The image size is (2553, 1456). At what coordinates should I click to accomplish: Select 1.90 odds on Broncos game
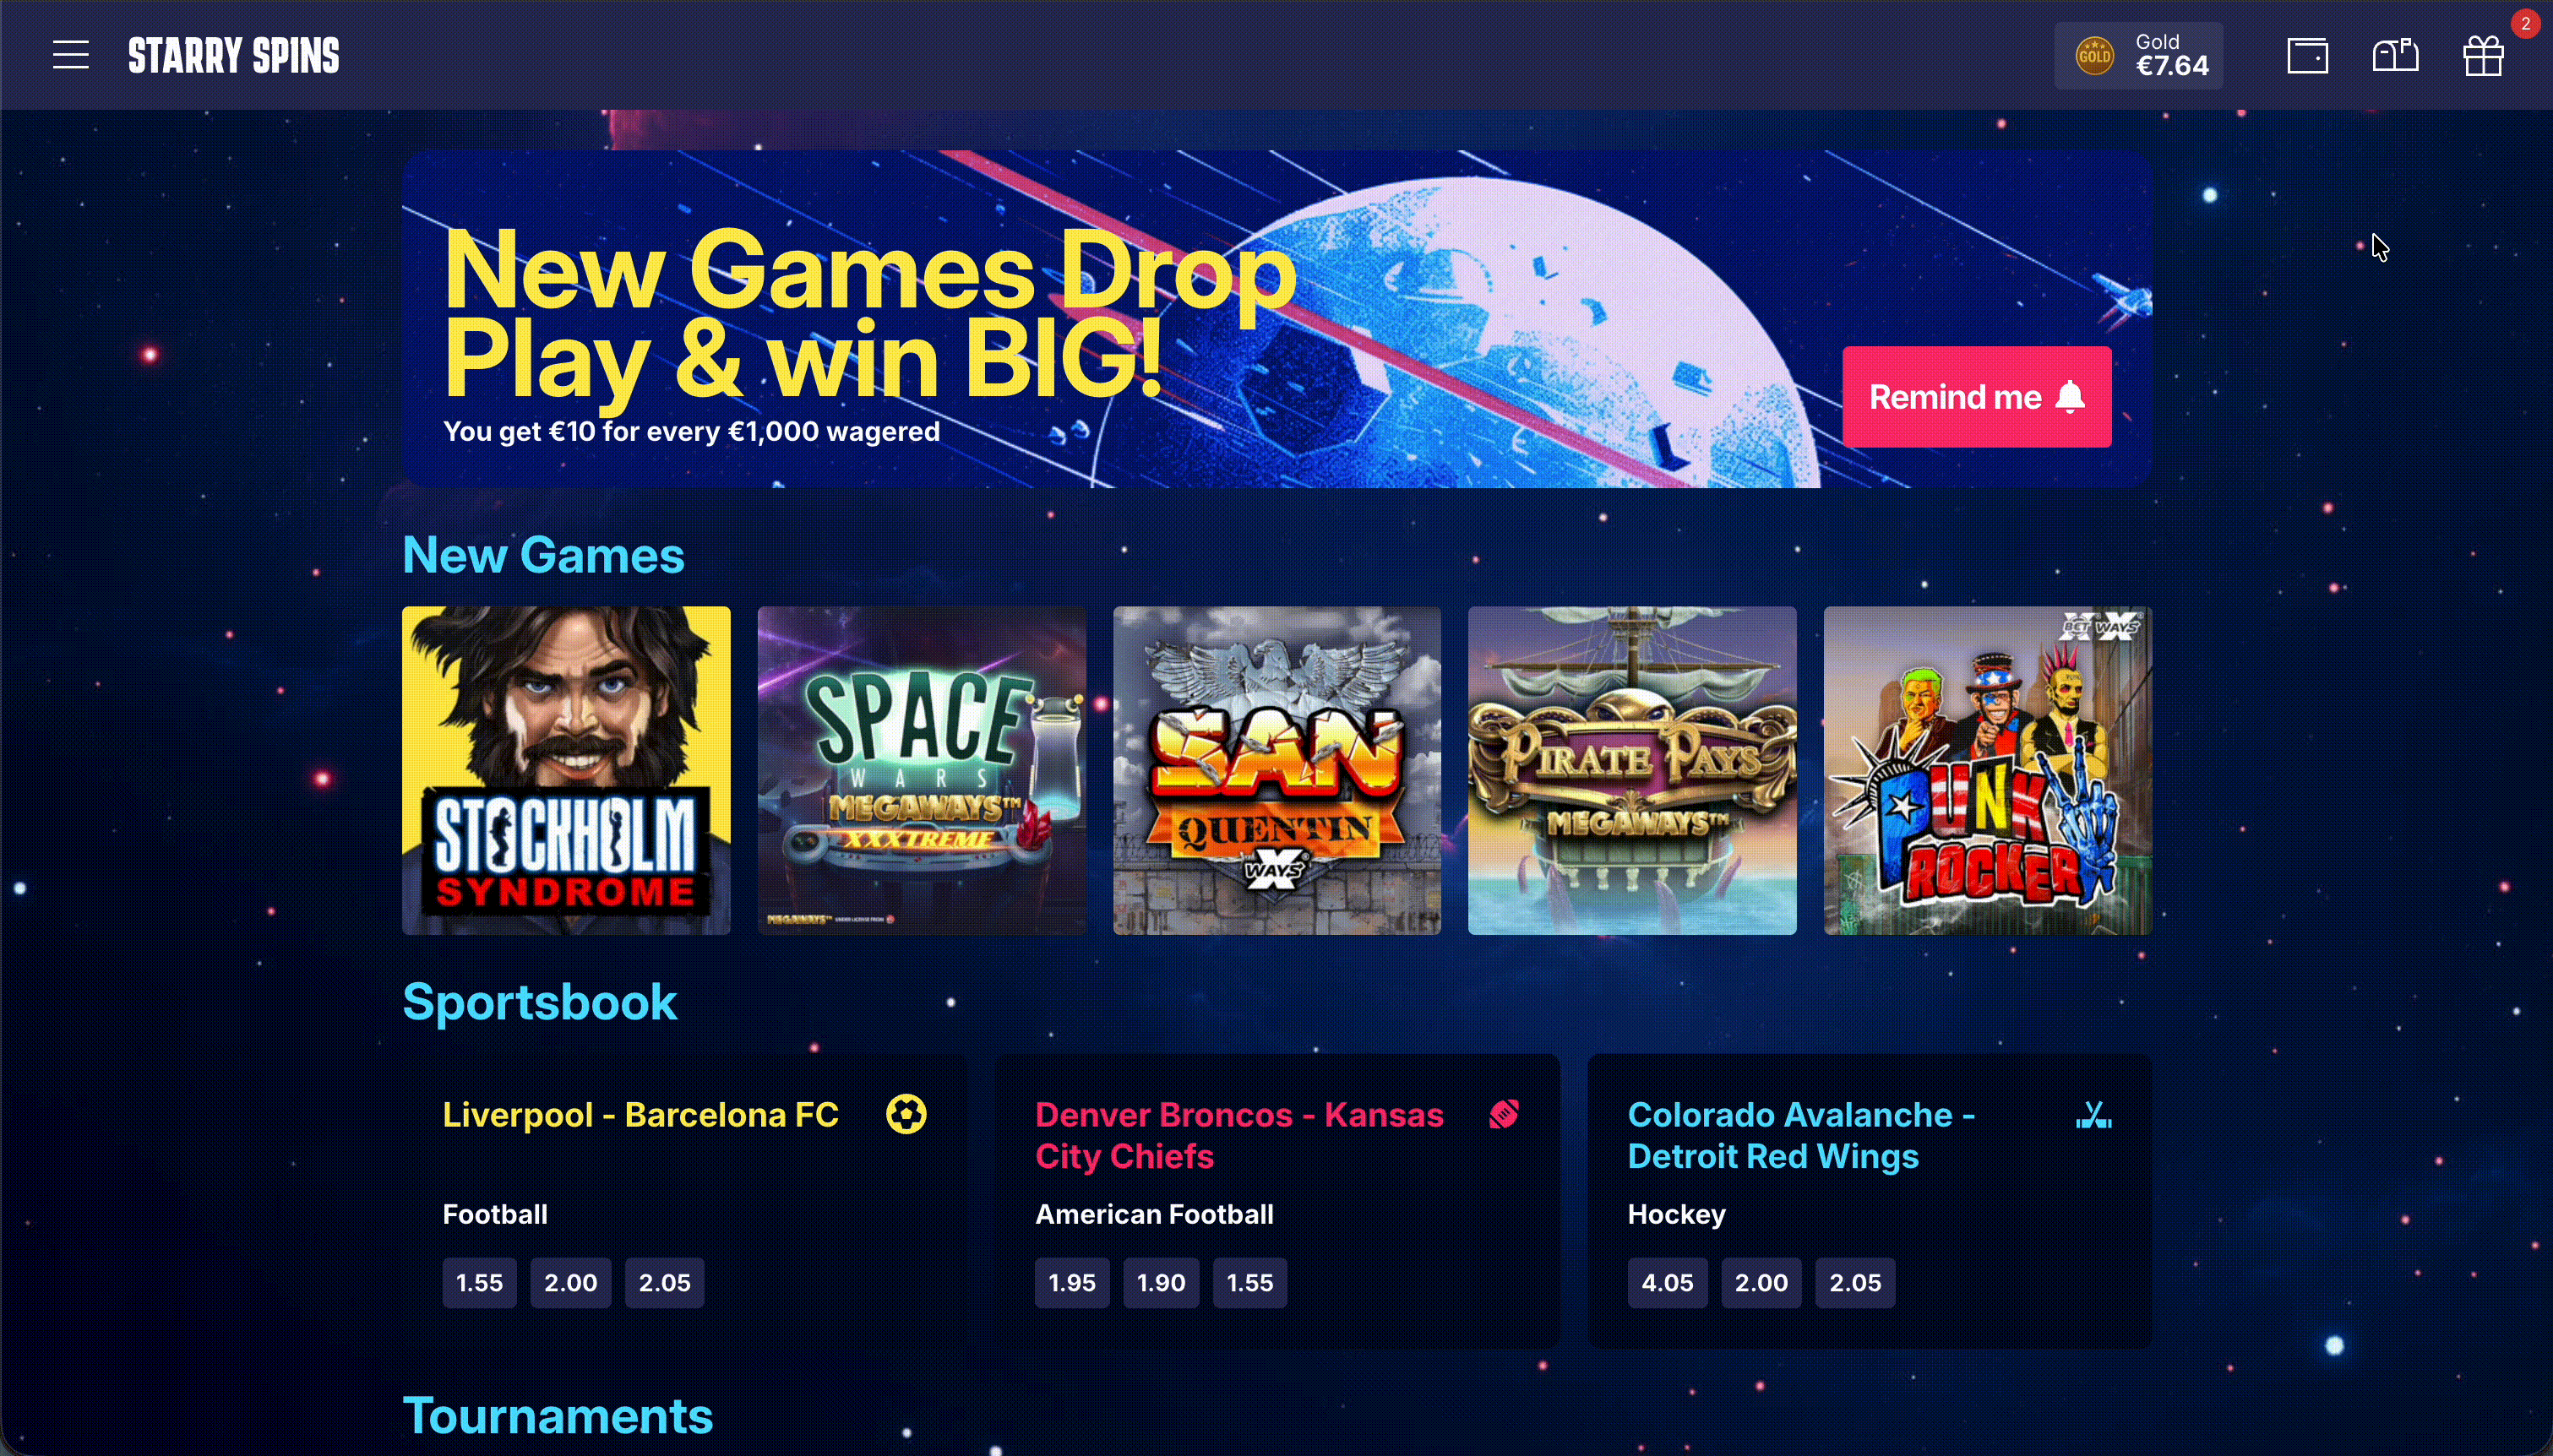pyautogui.click(x=1161, y=1282)
